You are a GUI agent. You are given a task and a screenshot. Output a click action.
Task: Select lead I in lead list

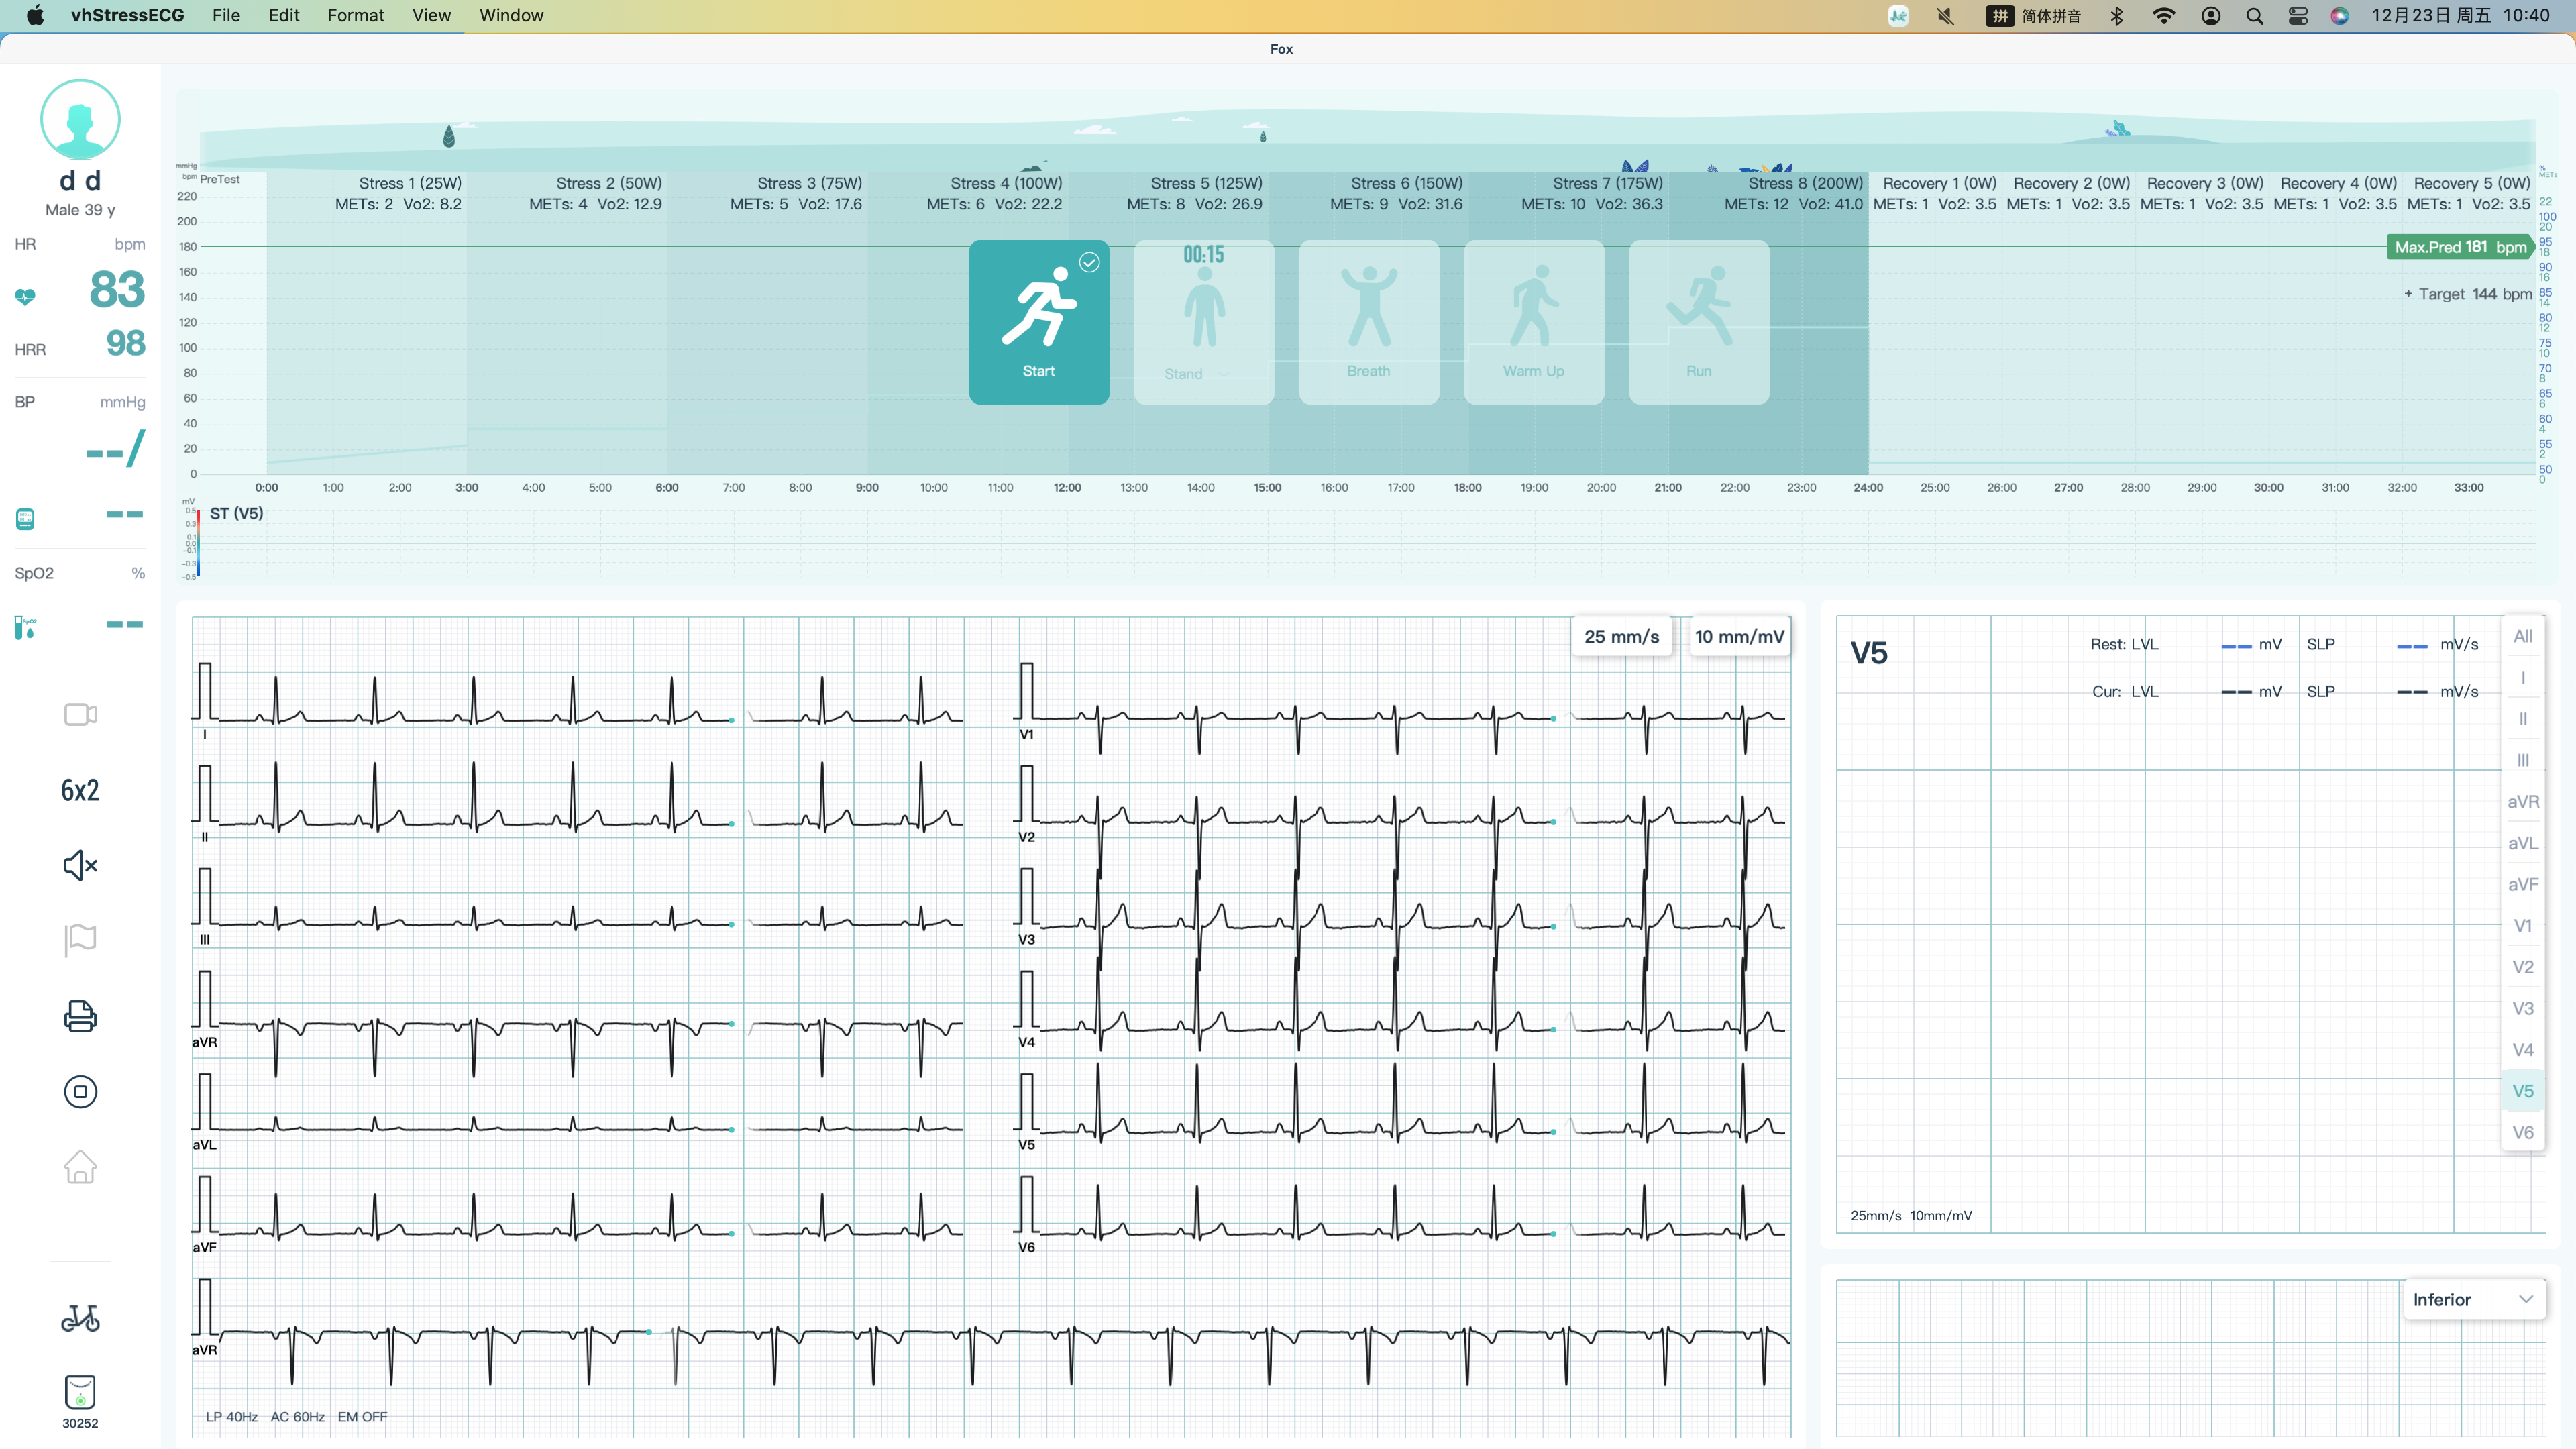coord(2522,677)
